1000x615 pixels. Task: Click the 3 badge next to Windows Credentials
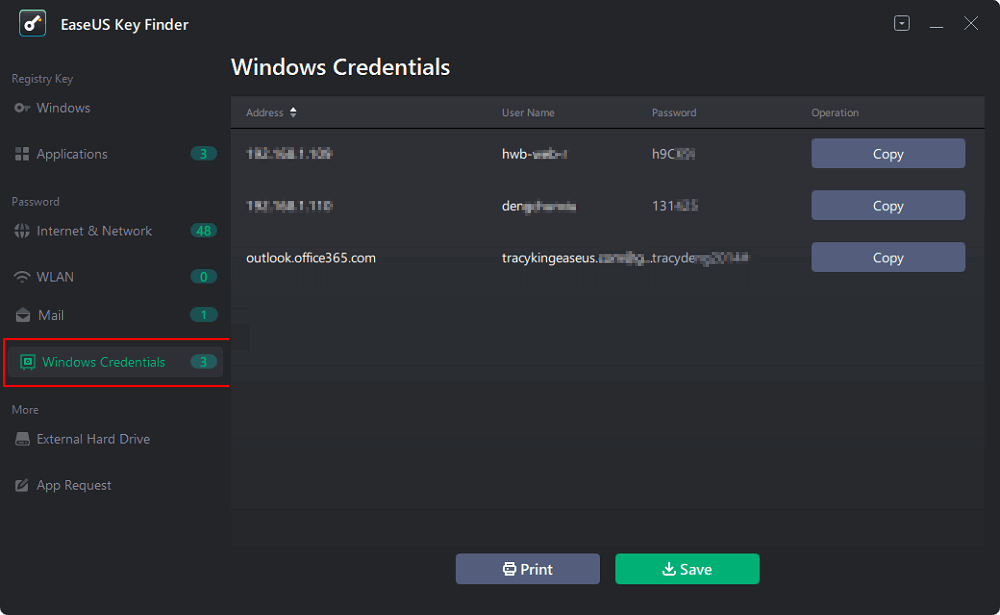(x=203, y=361)
